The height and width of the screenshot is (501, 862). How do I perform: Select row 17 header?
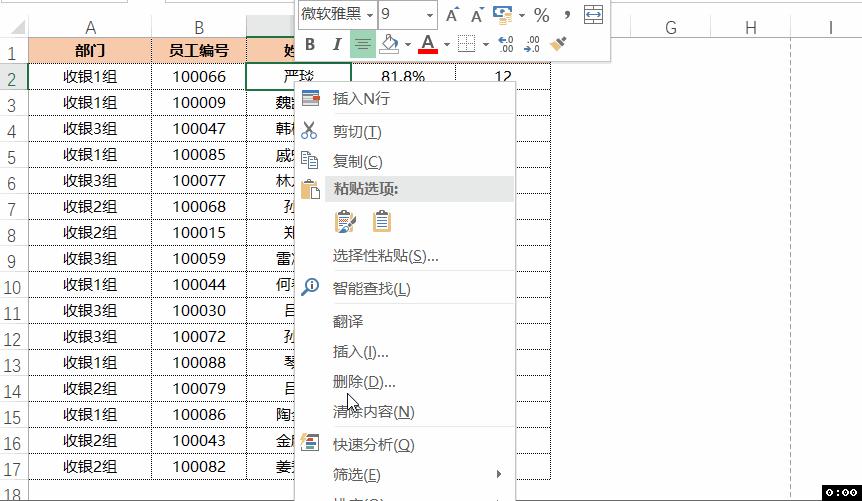pos(12,469)
